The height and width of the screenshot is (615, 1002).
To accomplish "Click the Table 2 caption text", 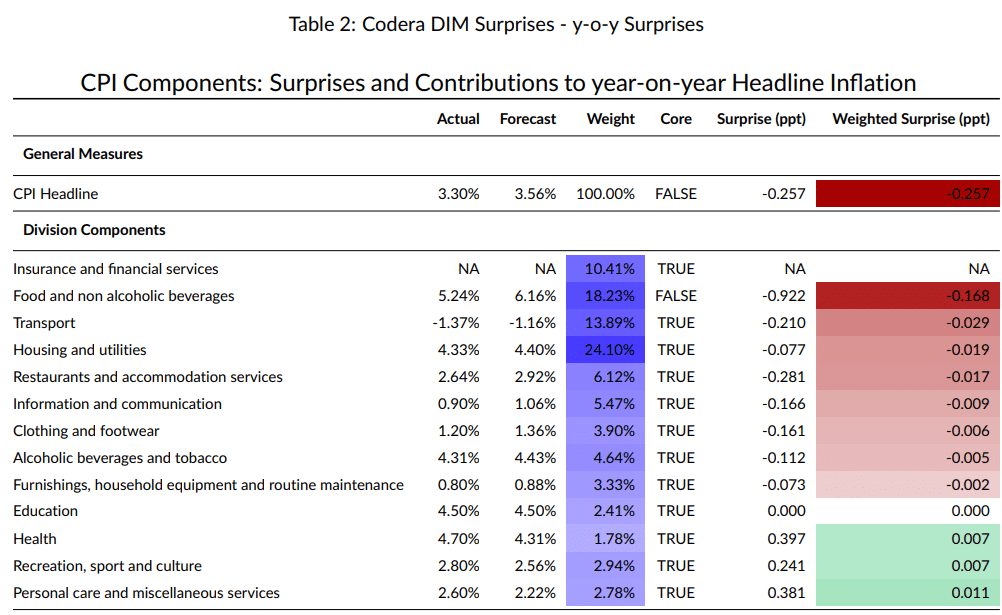I will pyautogui.click(x=496, y=24).
